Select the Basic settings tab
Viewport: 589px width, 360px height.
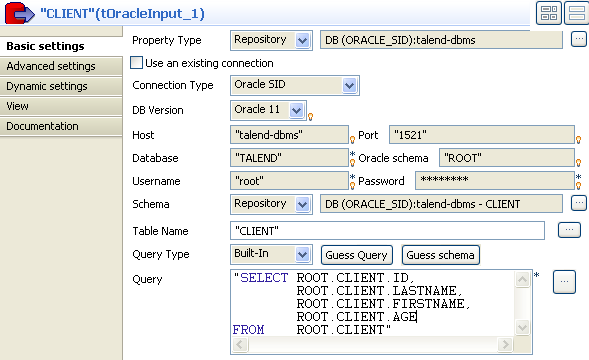61,46
